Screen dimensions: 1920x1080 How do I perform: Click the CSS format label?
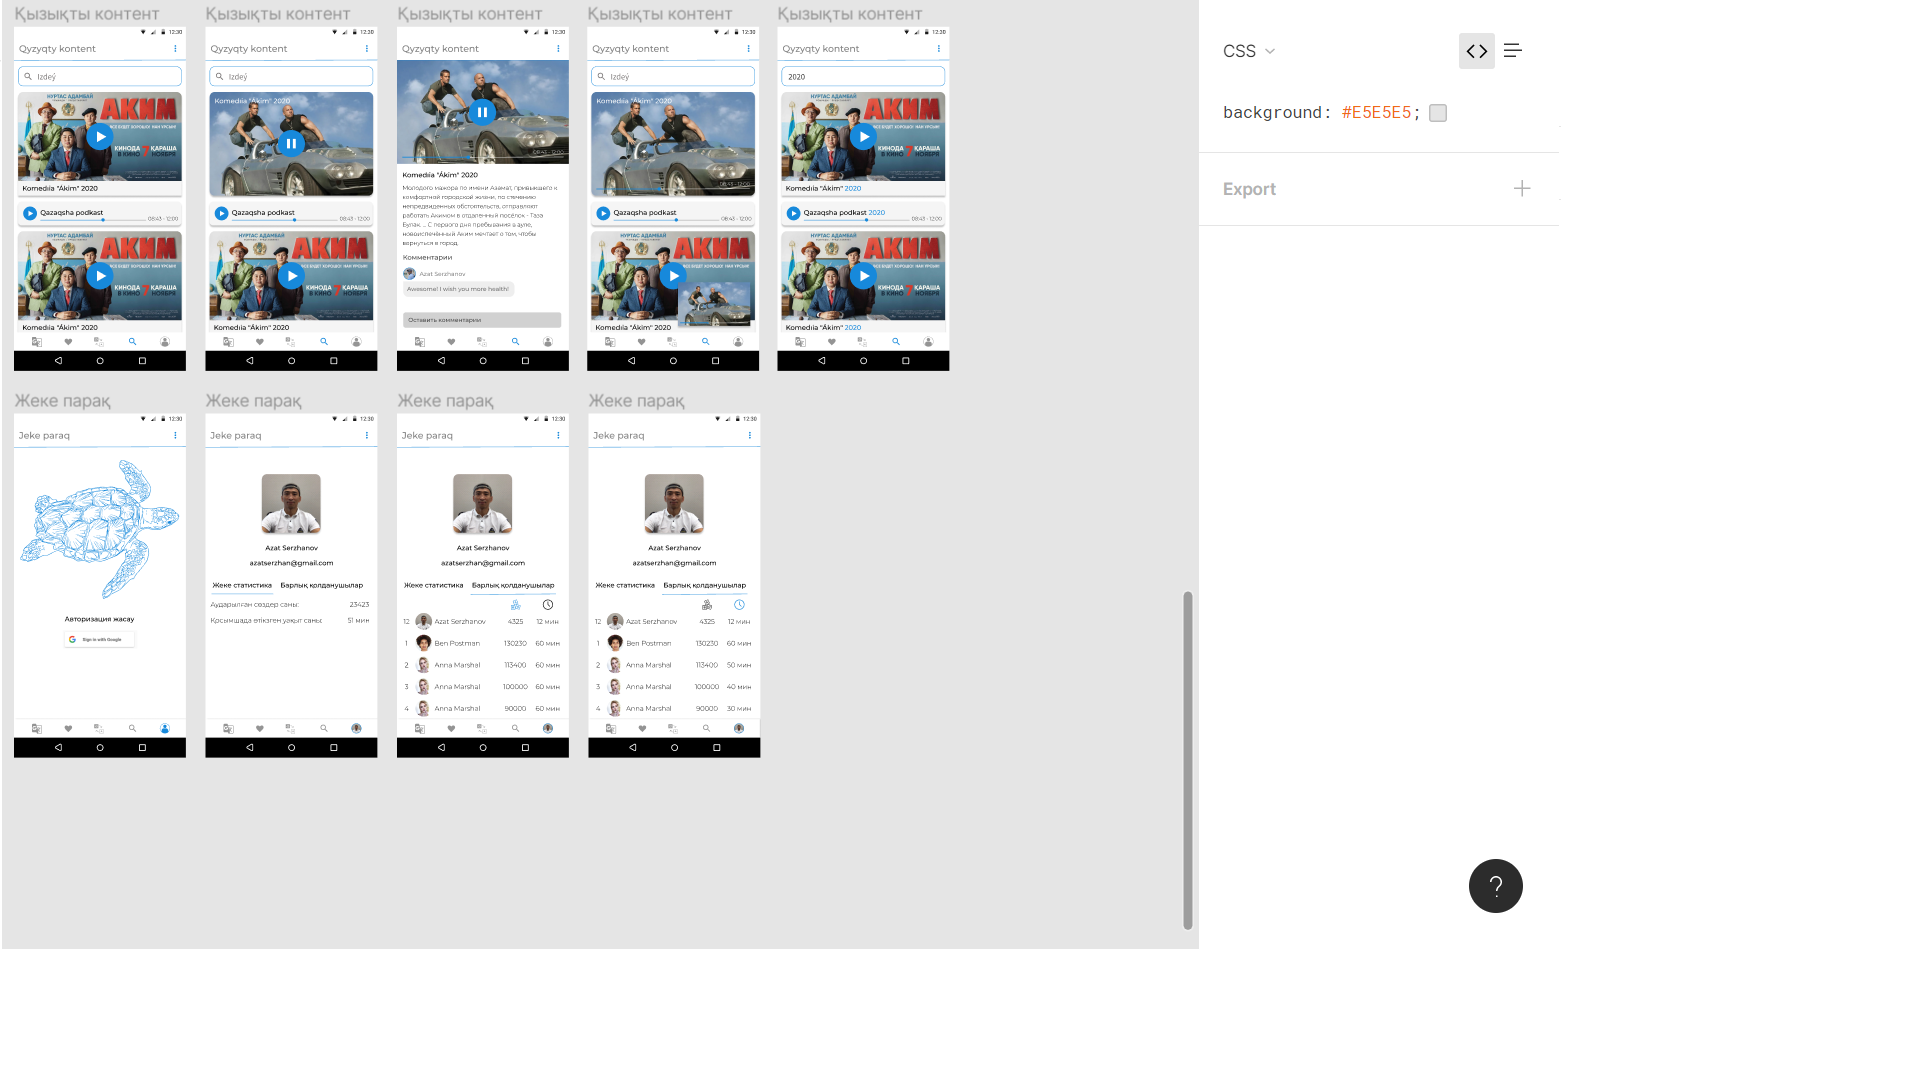(x=1238, y=51)
